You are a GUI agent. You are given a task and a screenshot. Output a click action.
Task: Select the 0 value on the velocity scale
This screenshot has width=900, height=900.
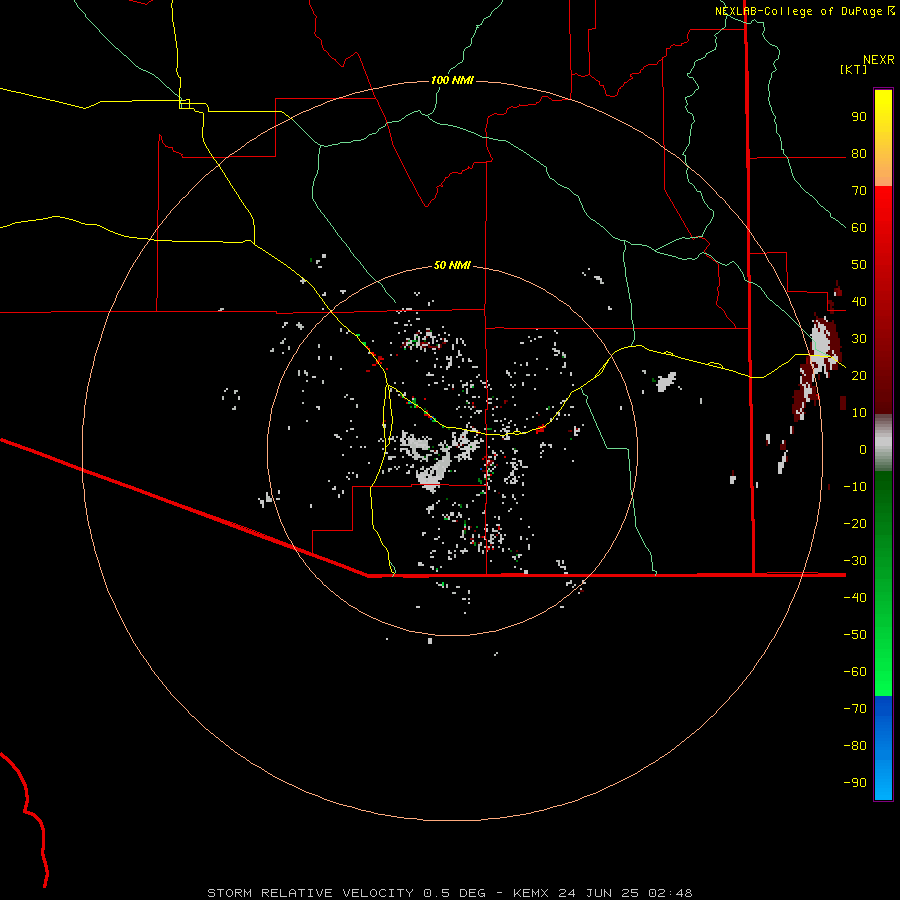pos(863,450)
